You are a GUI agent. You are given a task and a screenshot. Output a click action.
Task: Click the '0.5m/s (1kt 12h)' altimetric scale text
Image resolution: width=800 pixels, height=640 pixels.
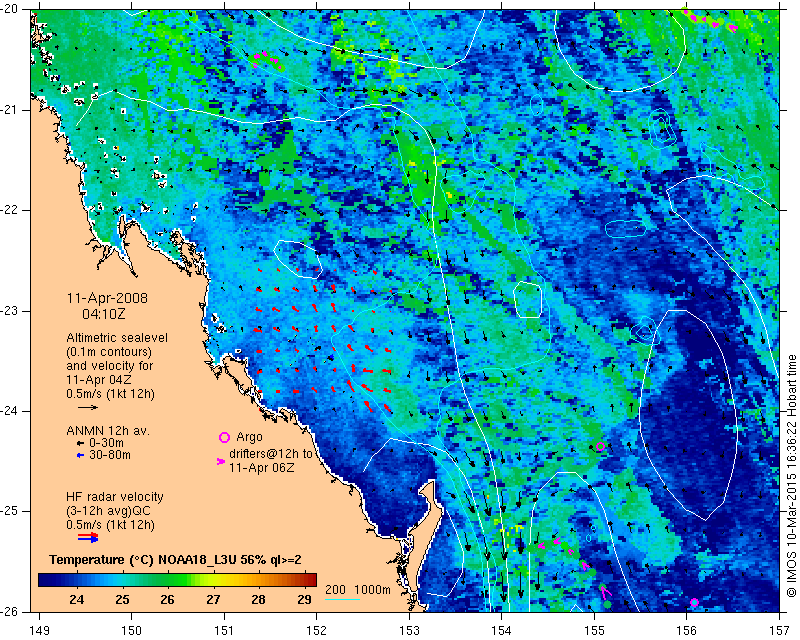pyautogui.click(x=110, y=394)
